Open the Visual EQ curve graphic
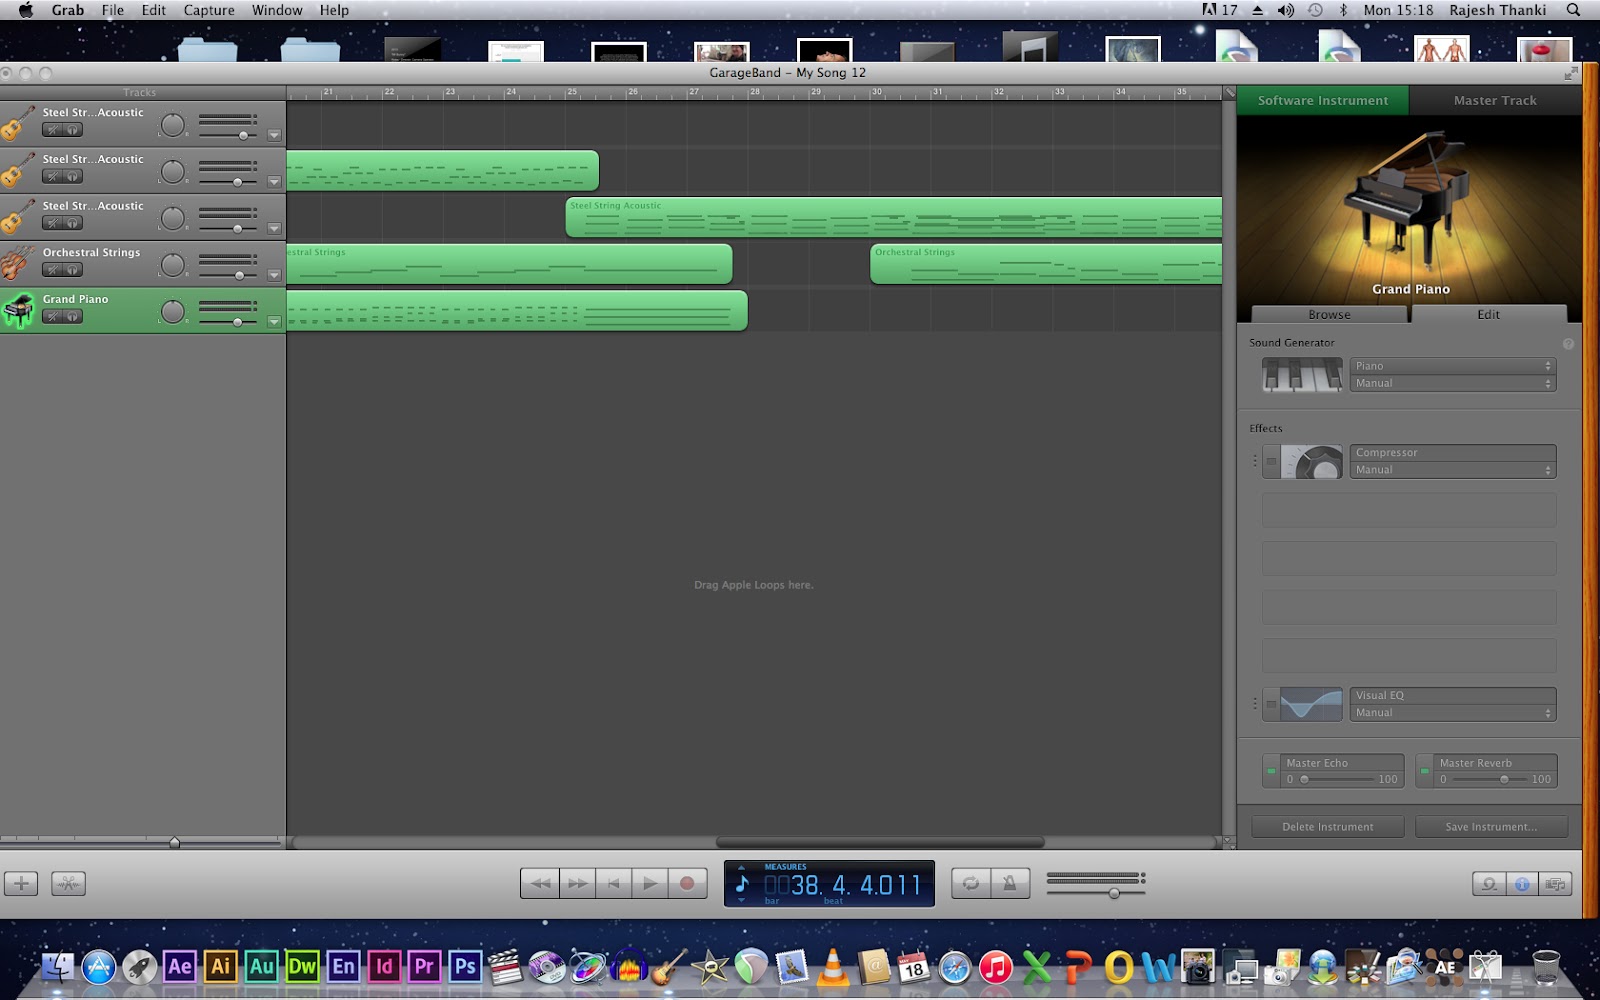The height and width of the screenshot is (1000, 1600). click(x=1312, y=704)
